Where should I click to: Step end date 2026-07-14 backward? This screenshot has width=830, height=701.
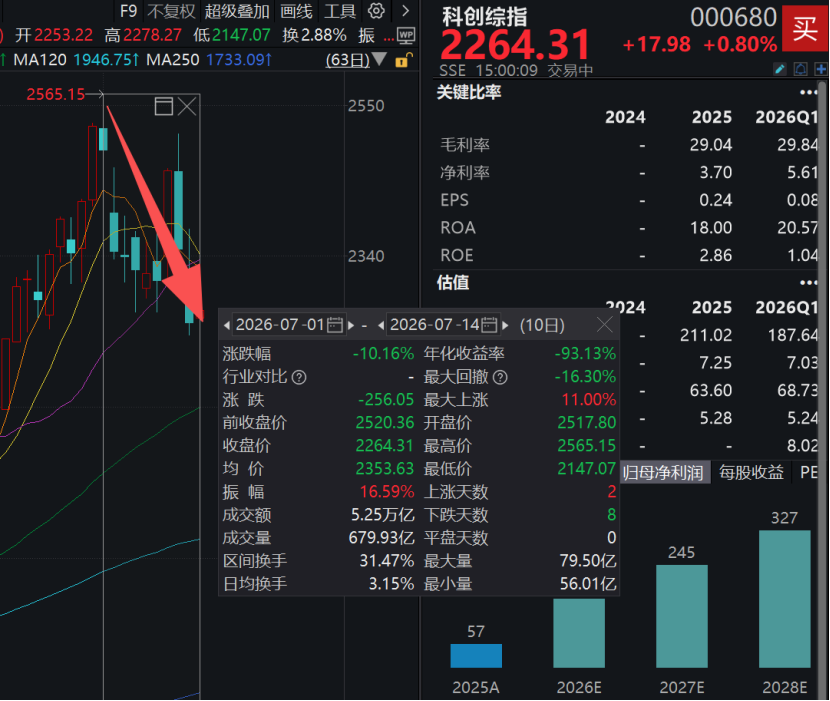381,325
